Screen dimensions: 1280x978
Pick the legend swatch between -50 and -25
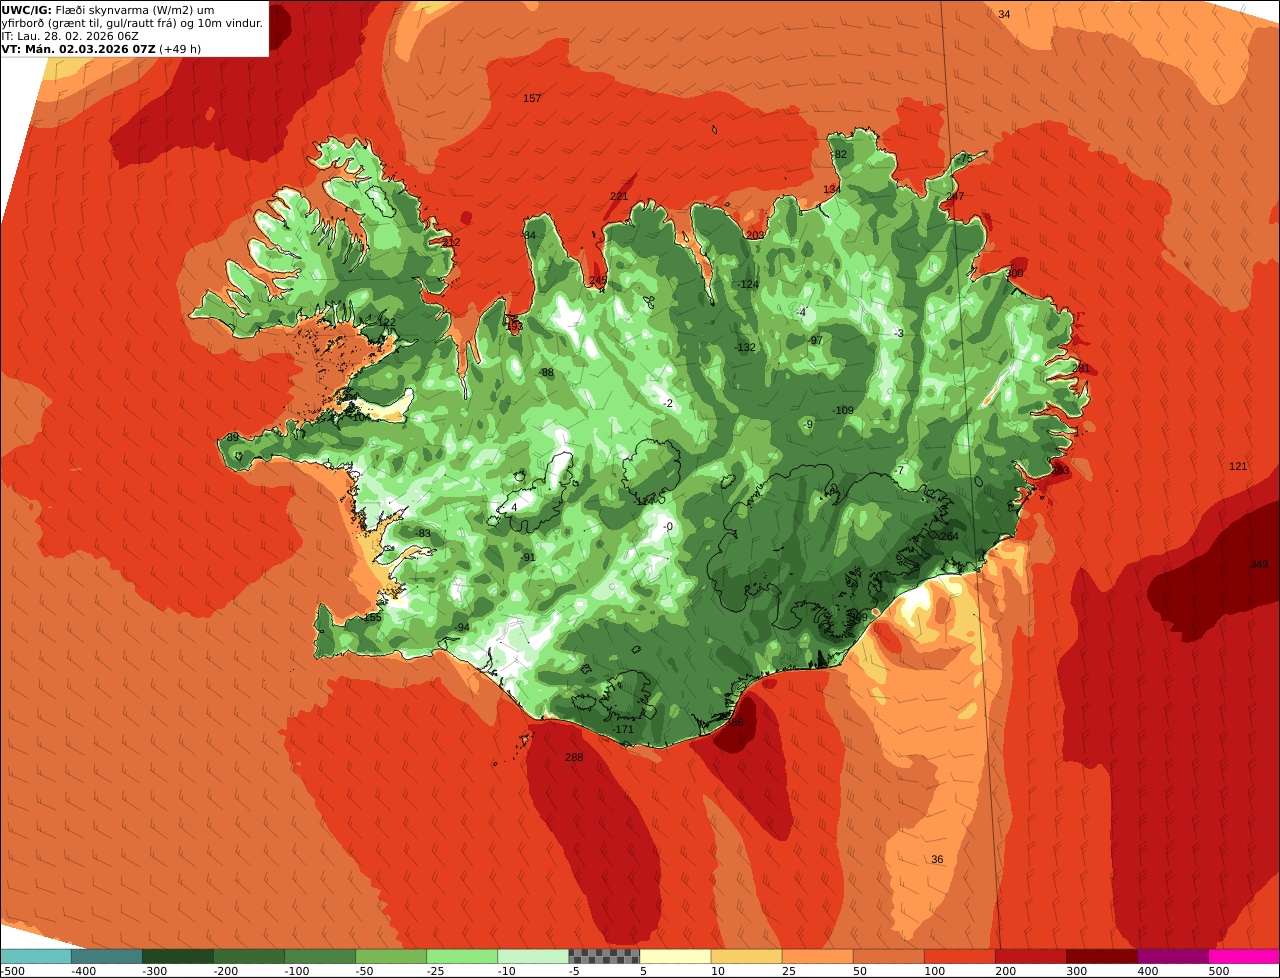pos(391,956)
